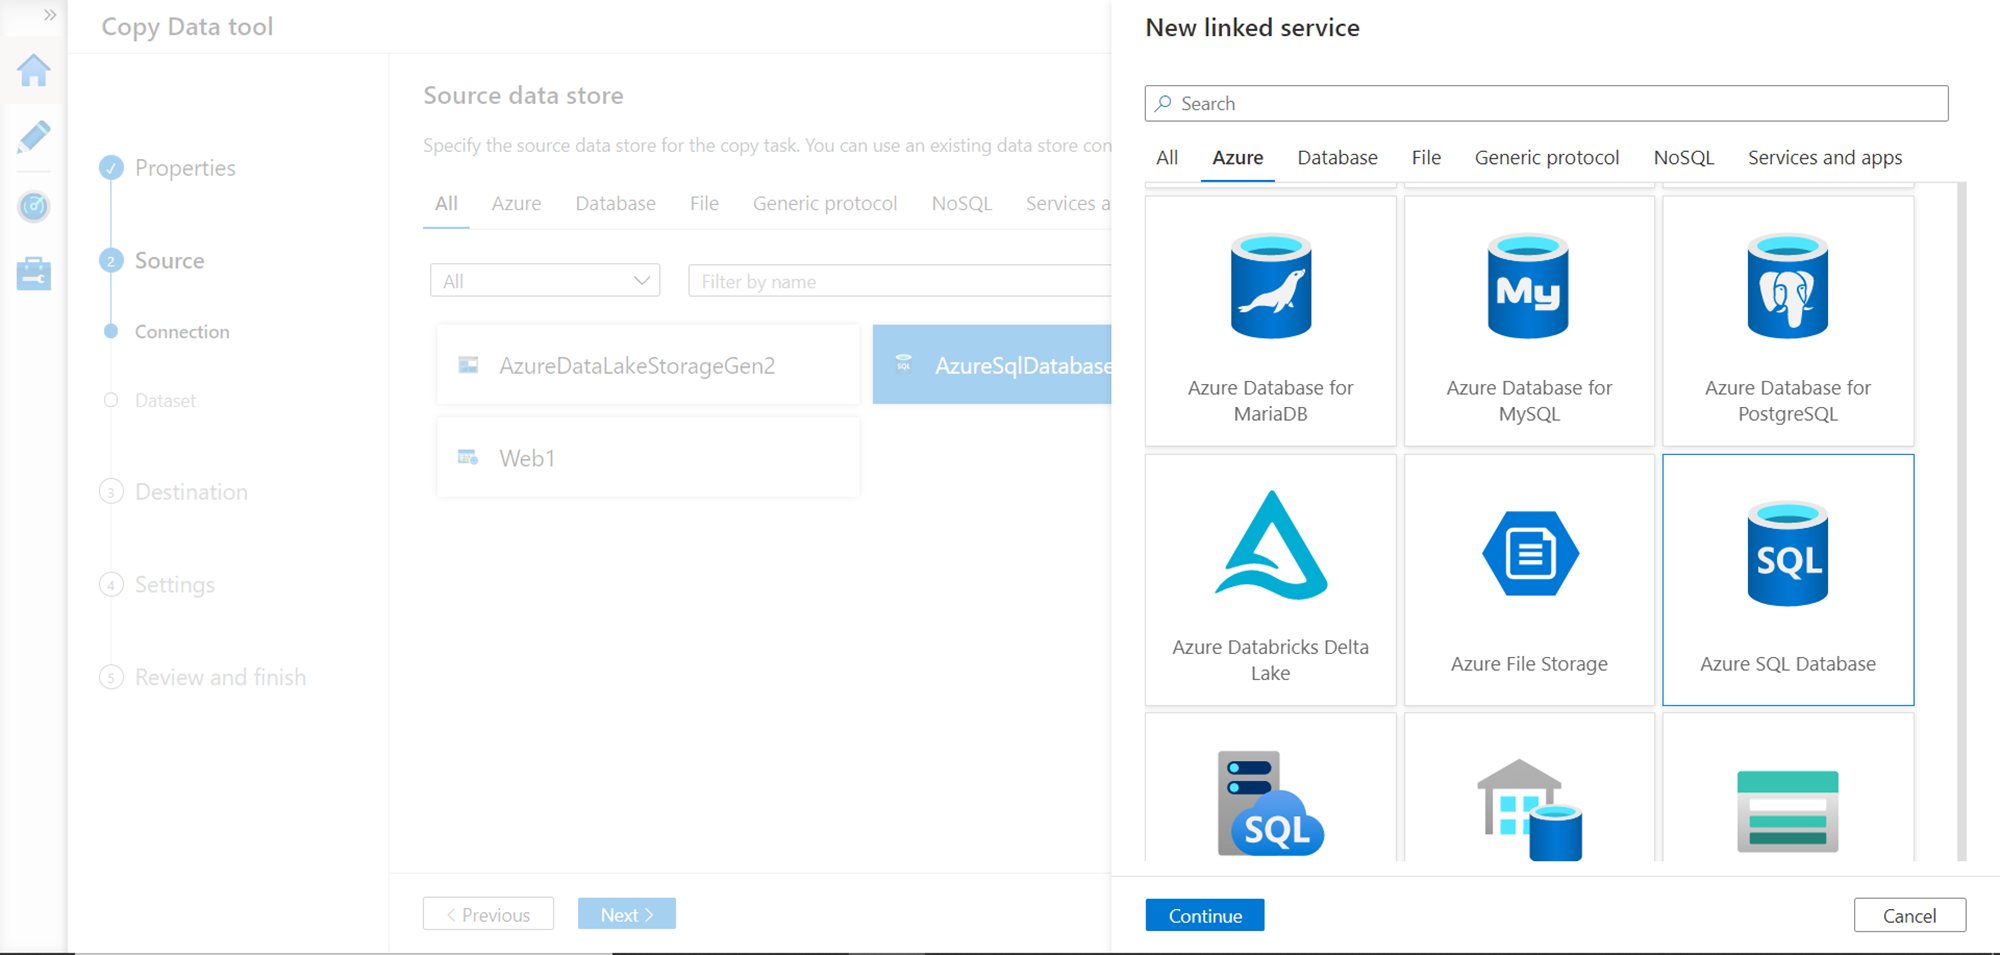Open the Manage toolbox icon in sidebar
Image resolution: width=2000 pixels, height=955 pixels.
point(34,273)
